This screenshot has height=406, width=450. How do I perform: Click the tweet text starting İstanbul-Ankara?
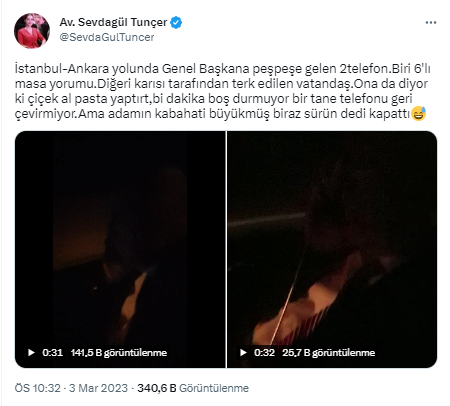tap(222, 91)
